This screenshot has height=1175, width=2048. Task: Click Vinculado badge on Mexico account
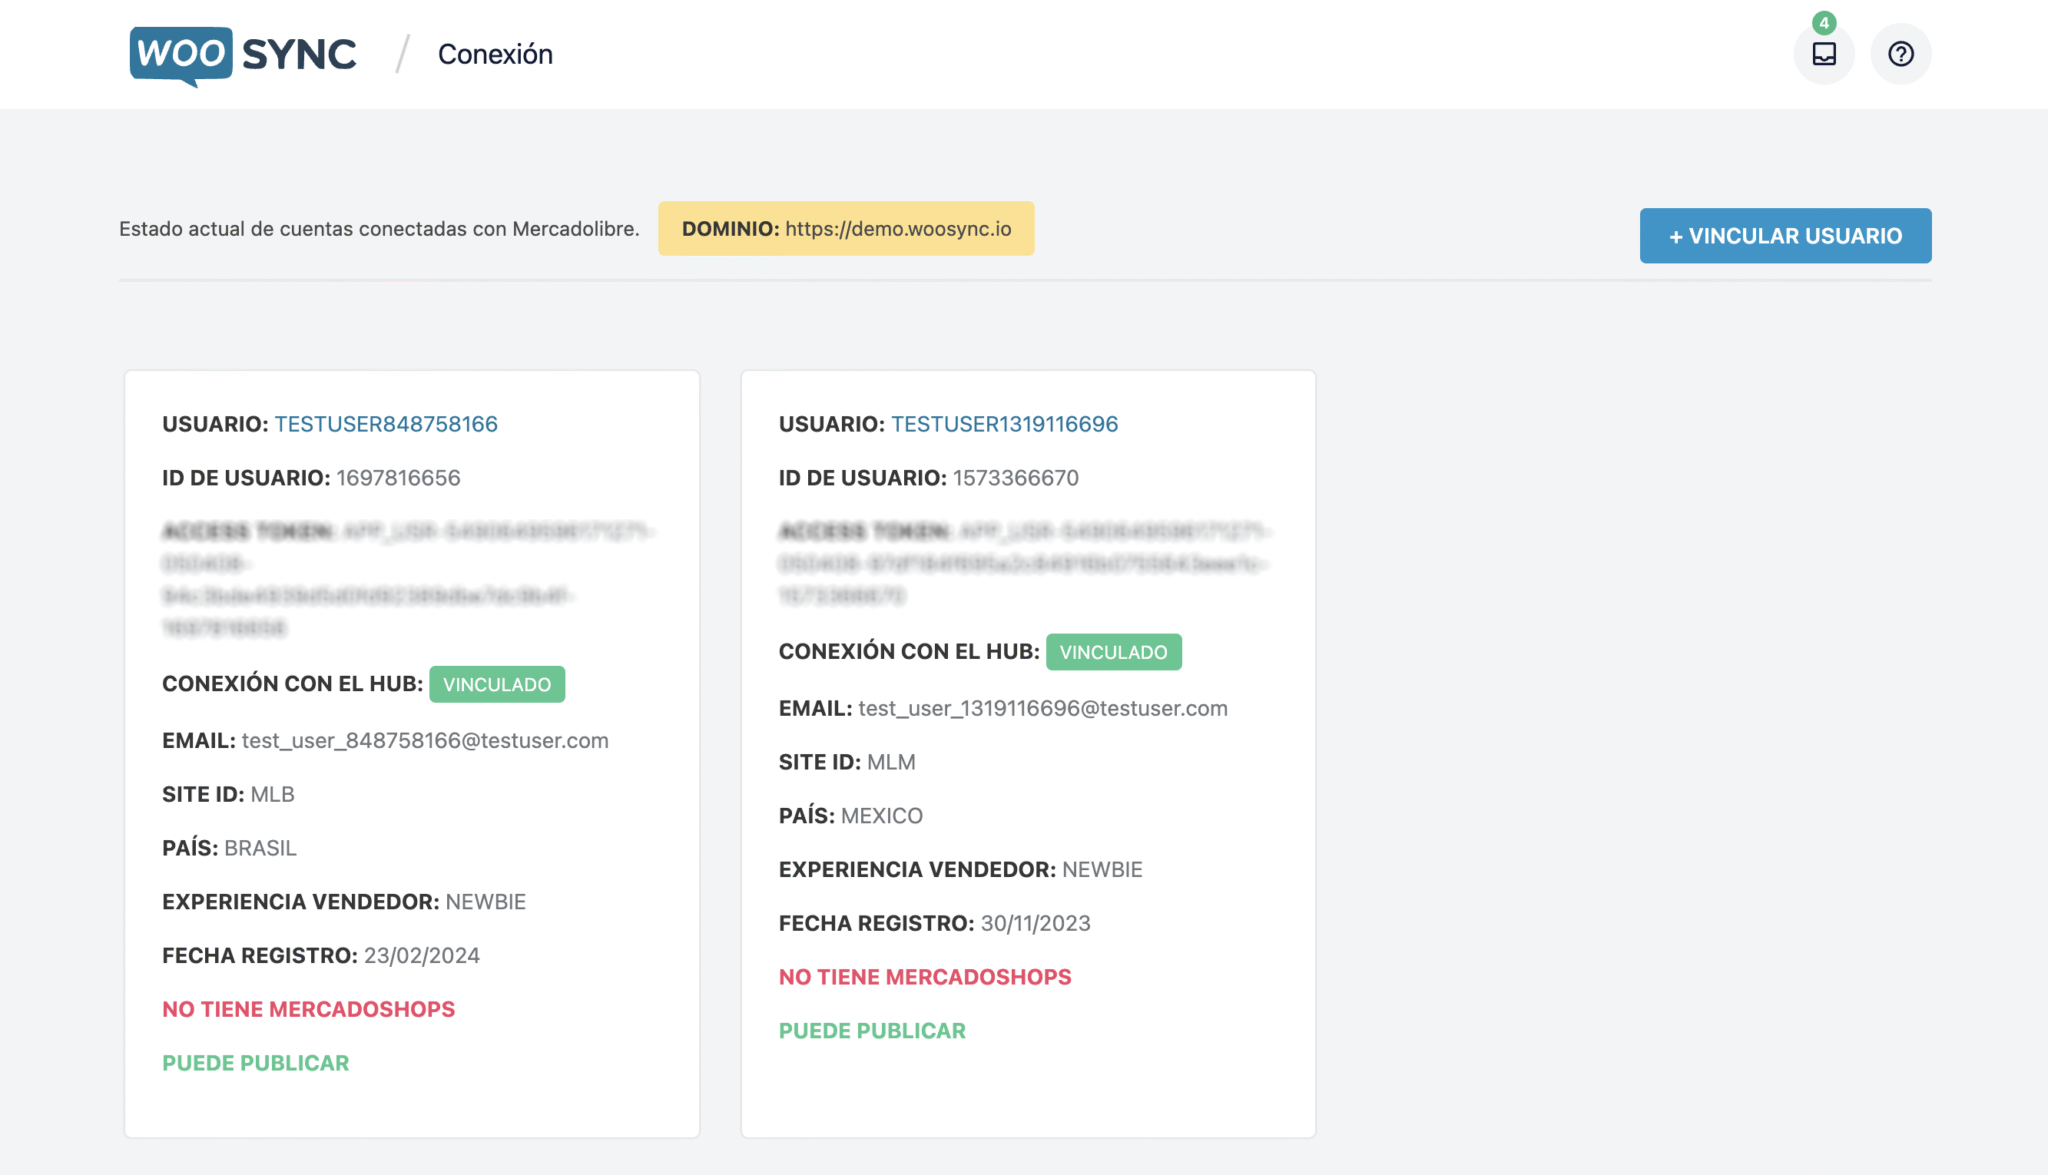point(1113,653)
